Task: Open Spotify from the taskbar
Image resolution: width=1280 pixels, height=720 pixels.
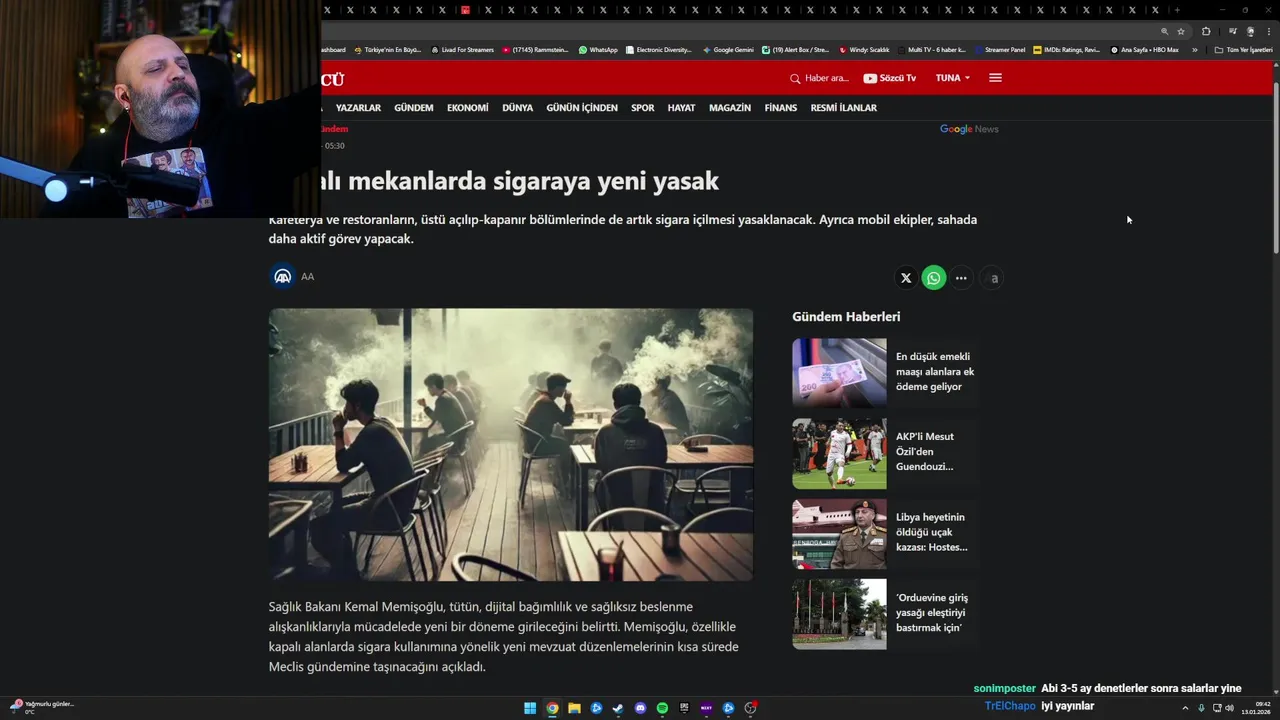Action: pos(662,708)
